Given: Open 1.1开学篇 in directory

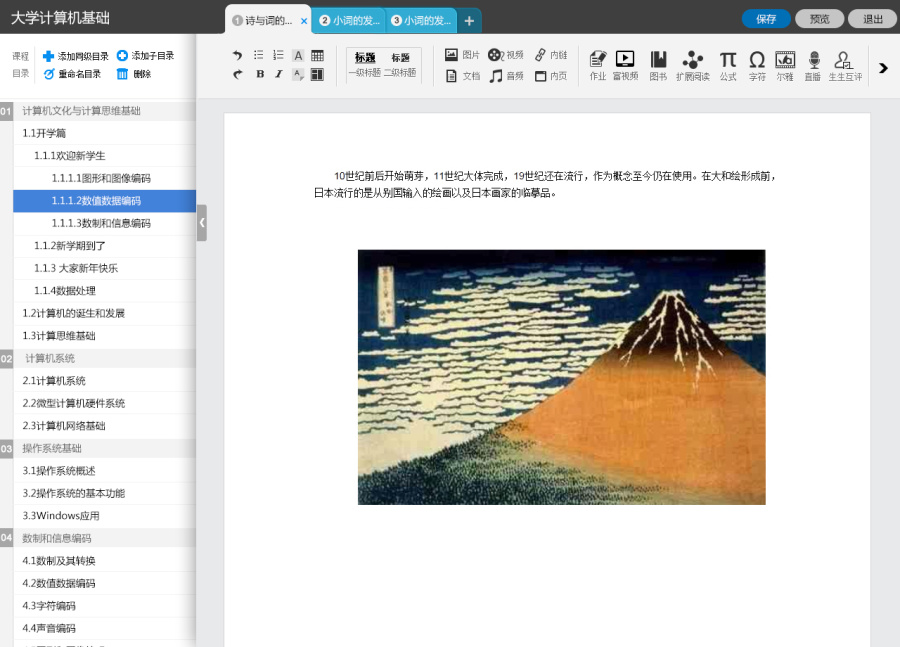Looking at the screenshot, I should (104, 133).
